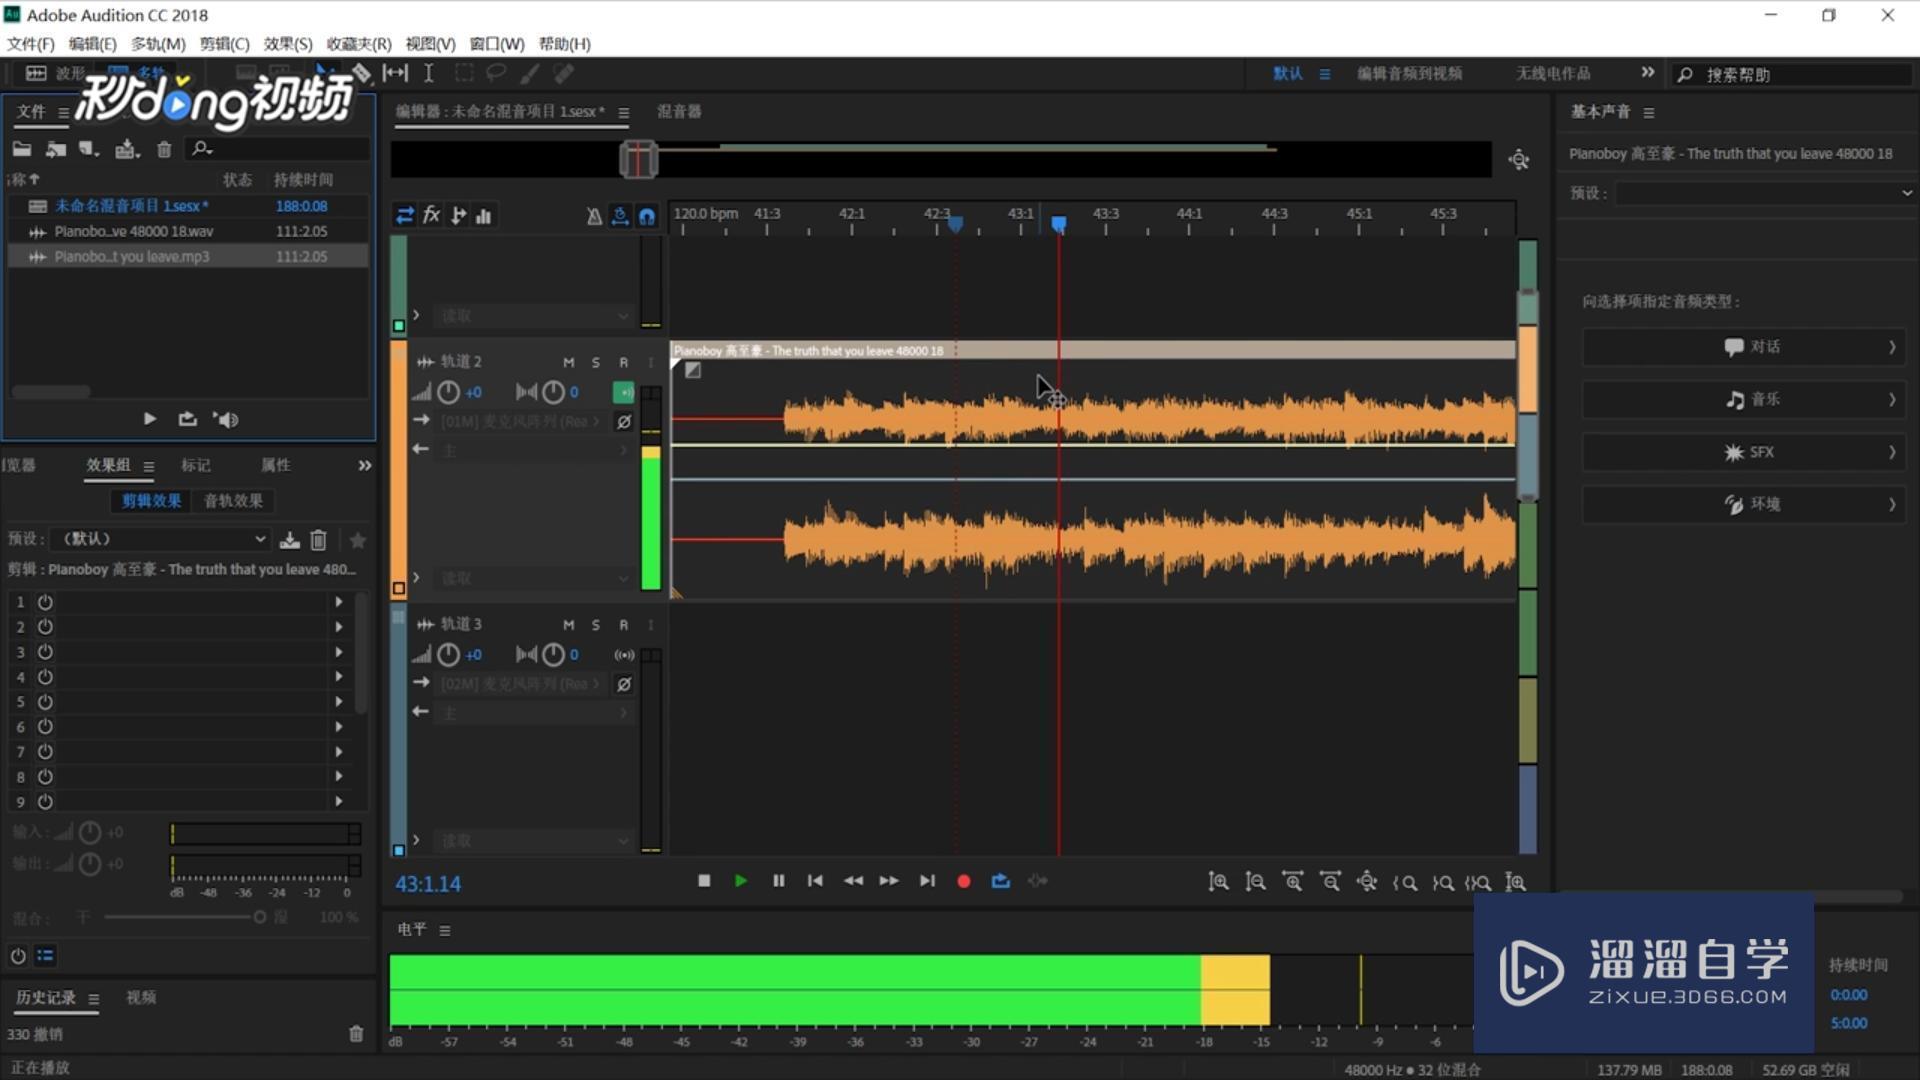Click the red Record button in transport

(x=963, y=881)
